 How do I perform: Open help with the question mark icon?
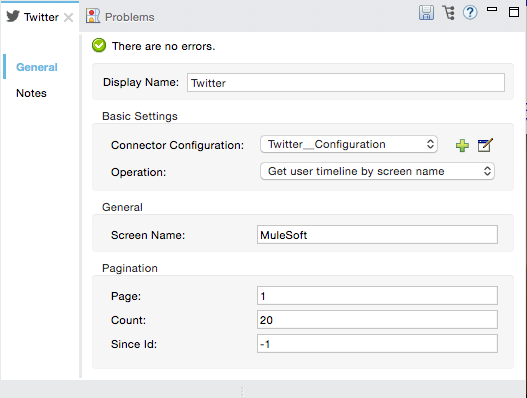[x=470, y=13]
